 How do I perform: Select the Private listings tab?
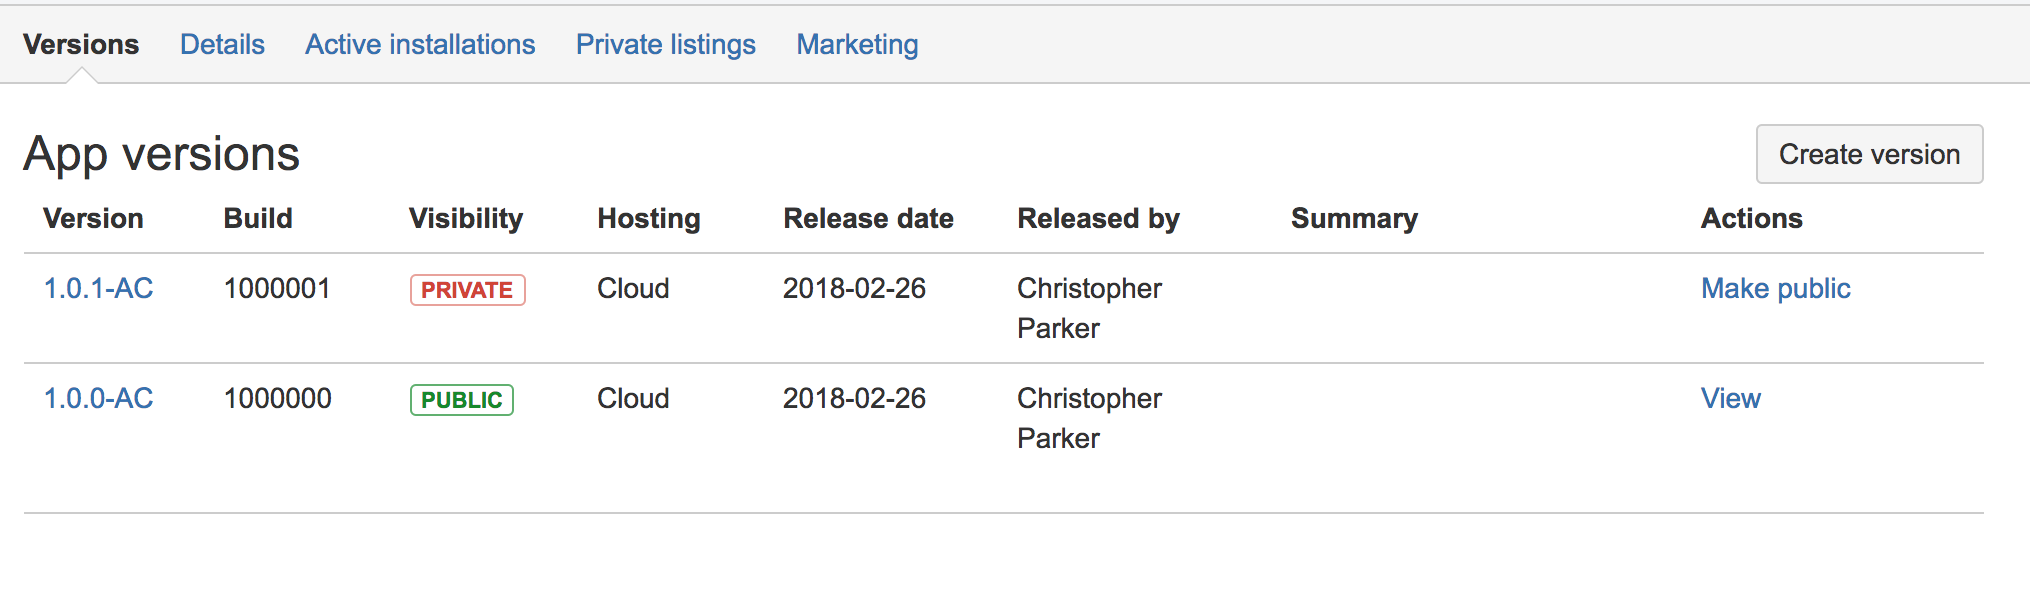[666, 45]
